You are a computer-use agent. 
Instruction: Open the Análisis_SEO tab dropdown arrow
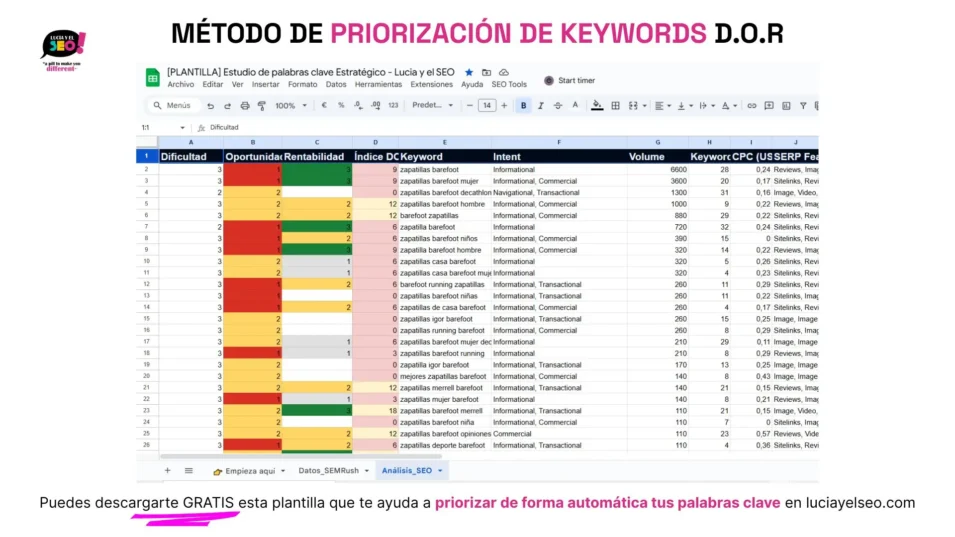click(440, 471)
